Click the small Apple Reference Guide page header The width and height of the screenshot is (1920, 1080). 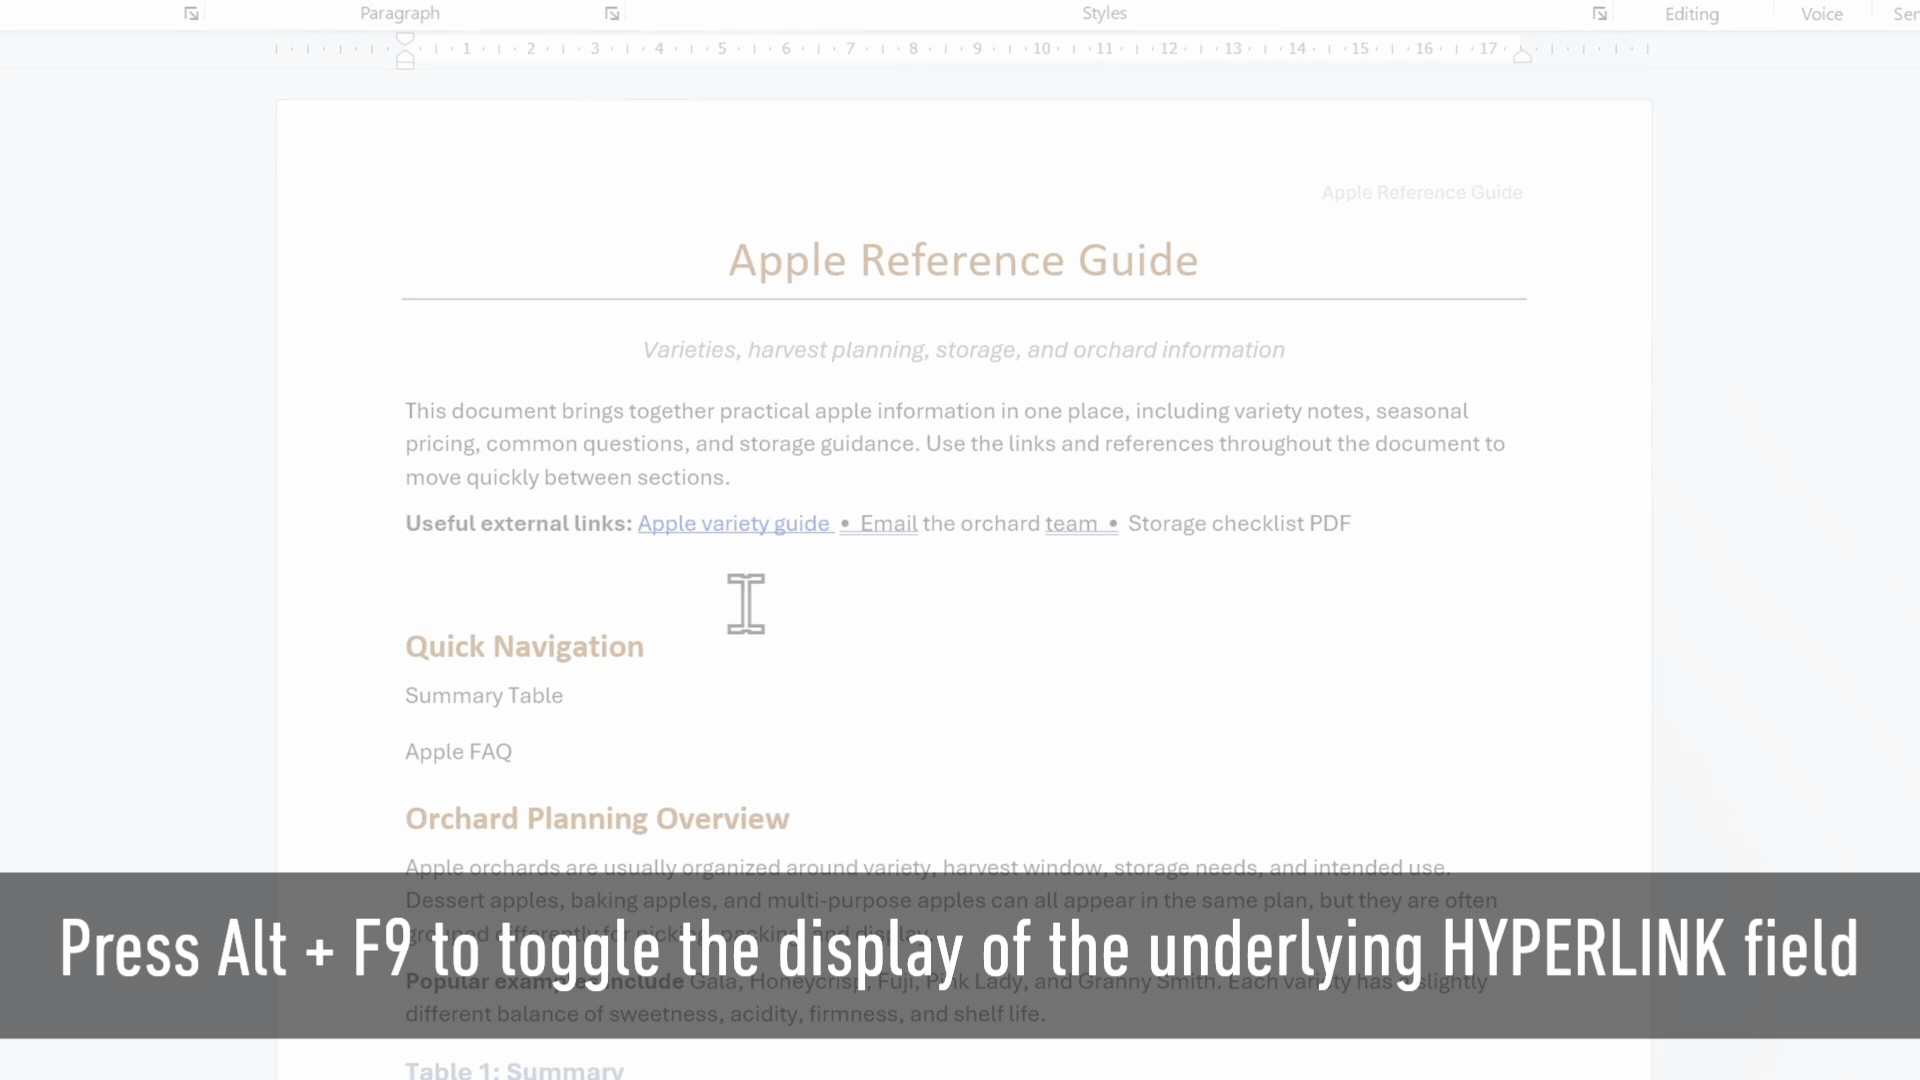[1422, 193]
